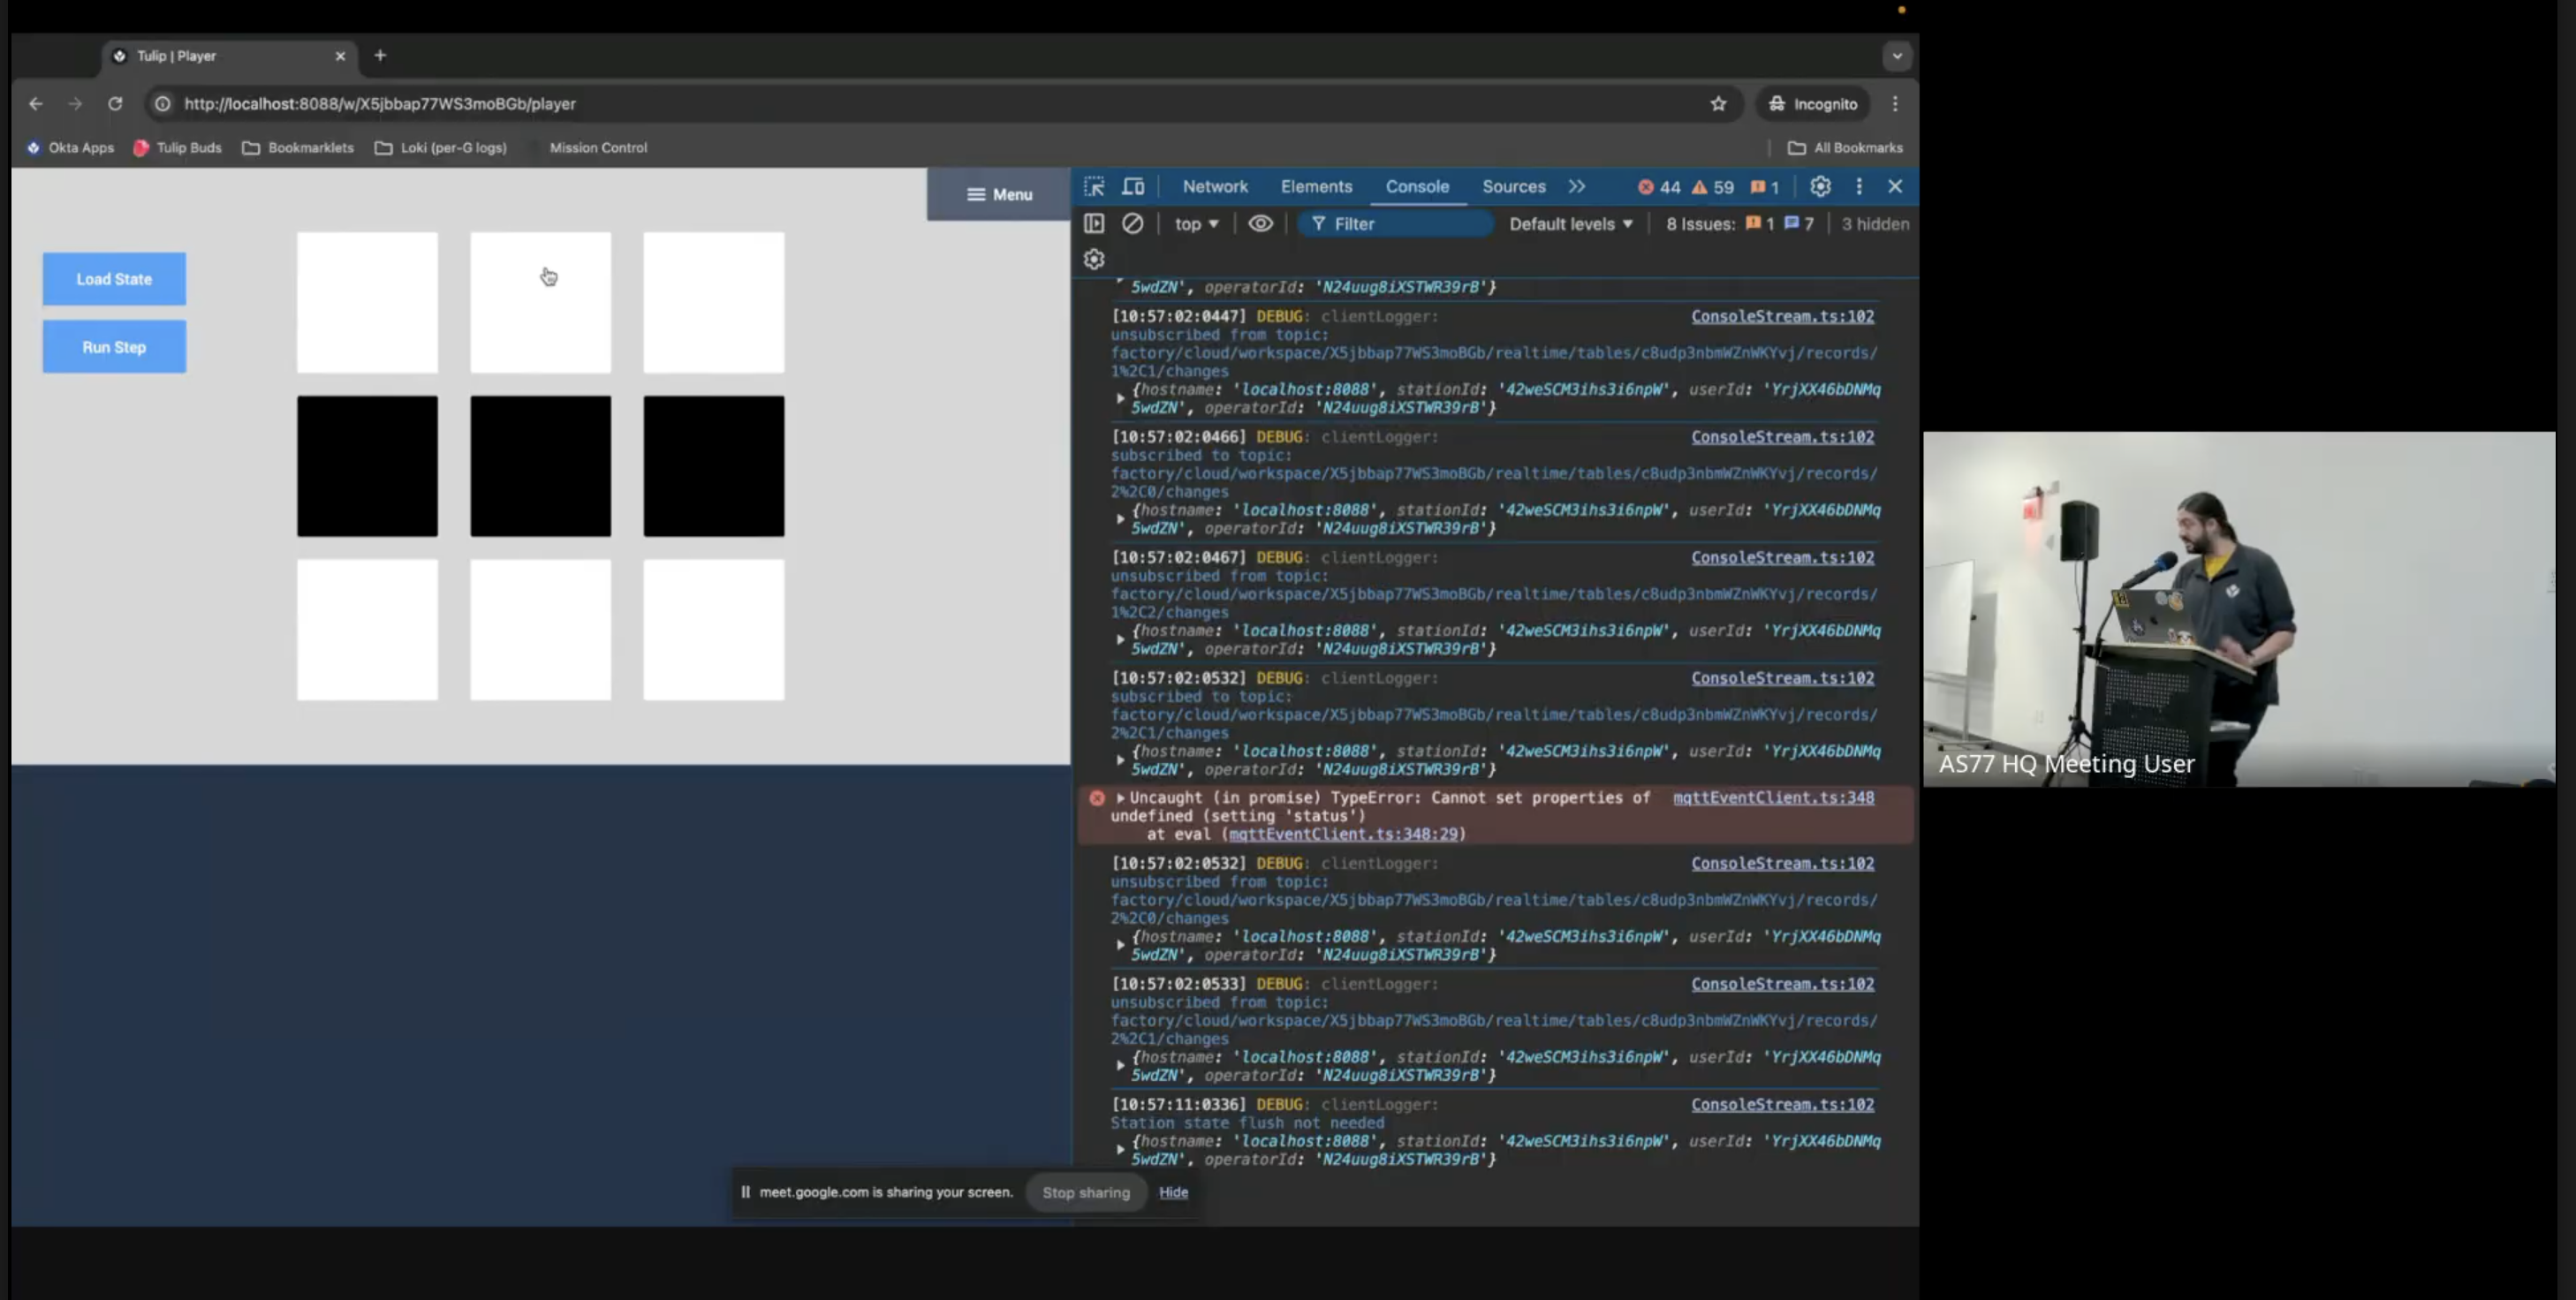
Task: Create a live expression with the eye icon
Action: tap(1260, 223)
